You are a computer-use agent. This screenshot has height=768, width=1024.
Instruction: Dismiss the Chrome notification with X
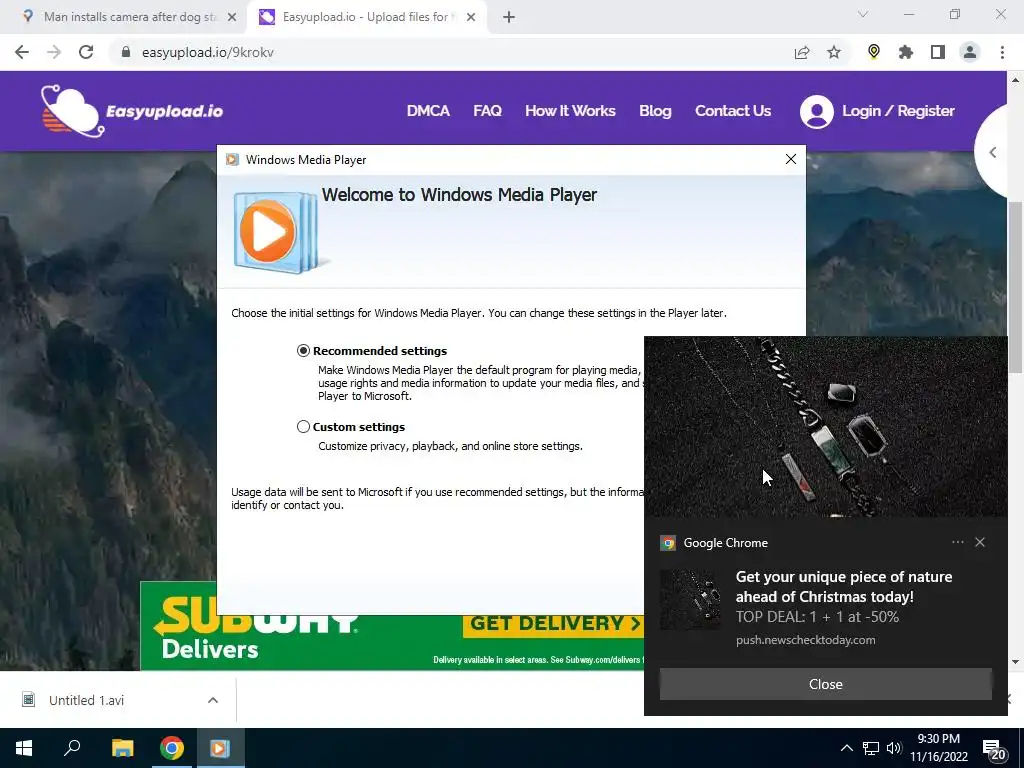click(x=980, y=542)
